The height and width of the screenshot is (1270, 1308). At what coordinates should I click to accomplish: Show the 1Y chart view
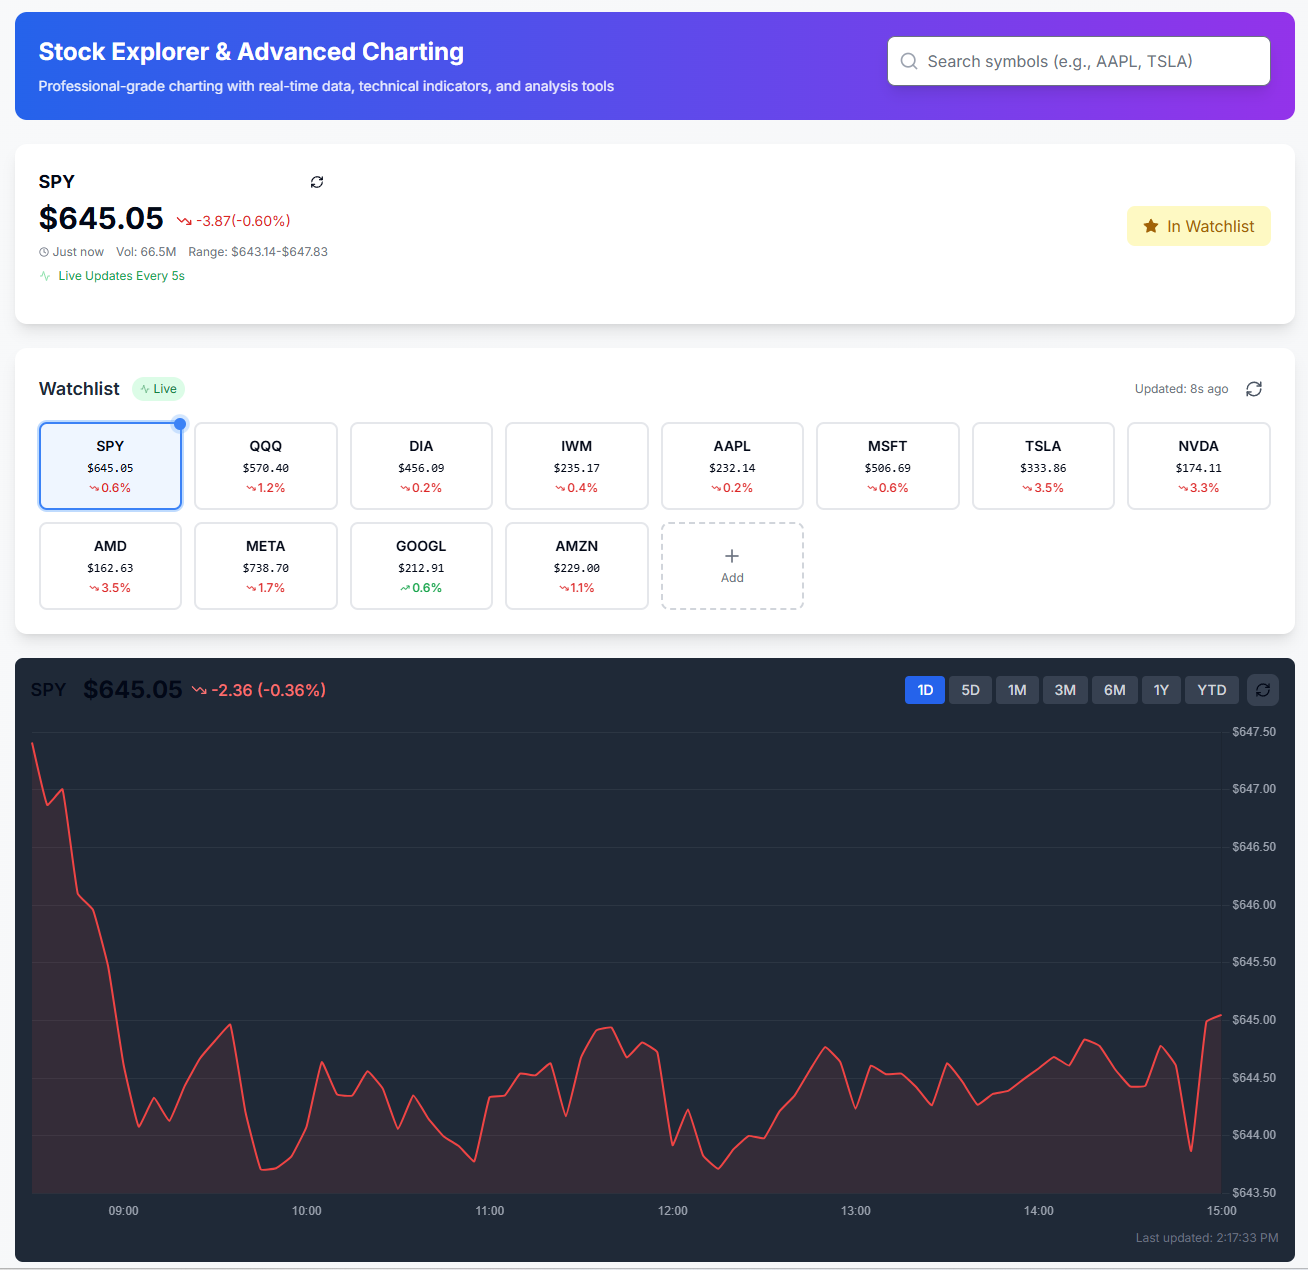point(1161,690)
